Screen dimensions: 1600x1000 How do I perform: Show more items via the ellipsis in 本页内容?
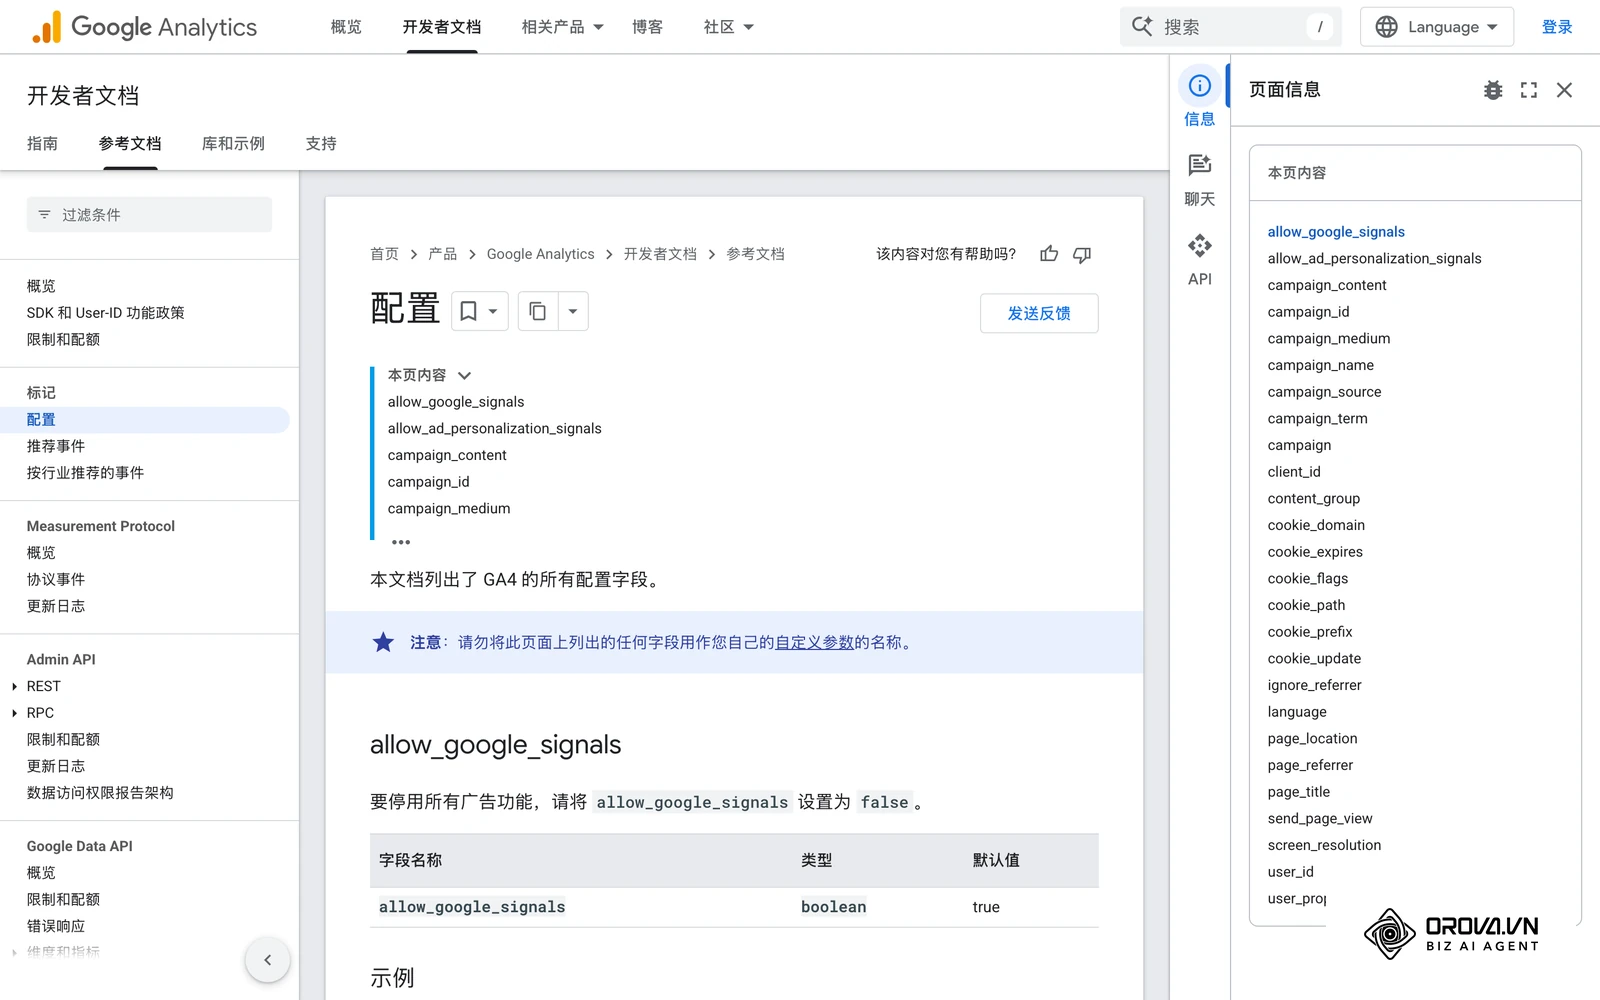[401, 542]
